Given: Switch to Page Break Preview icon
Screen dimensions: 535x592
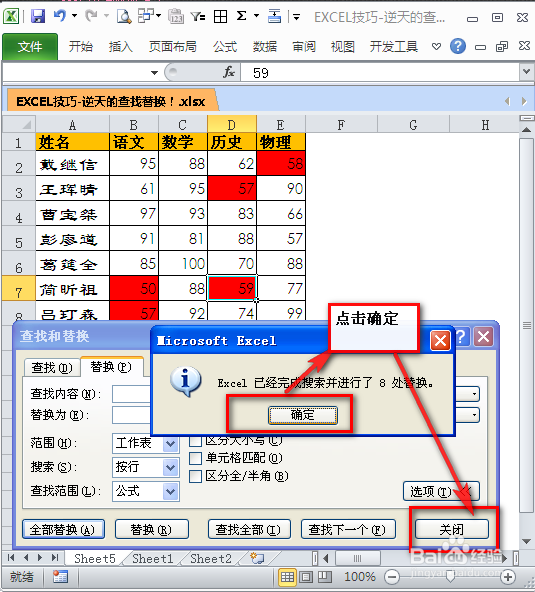Looking at the screenshot, I should (324, 577).
